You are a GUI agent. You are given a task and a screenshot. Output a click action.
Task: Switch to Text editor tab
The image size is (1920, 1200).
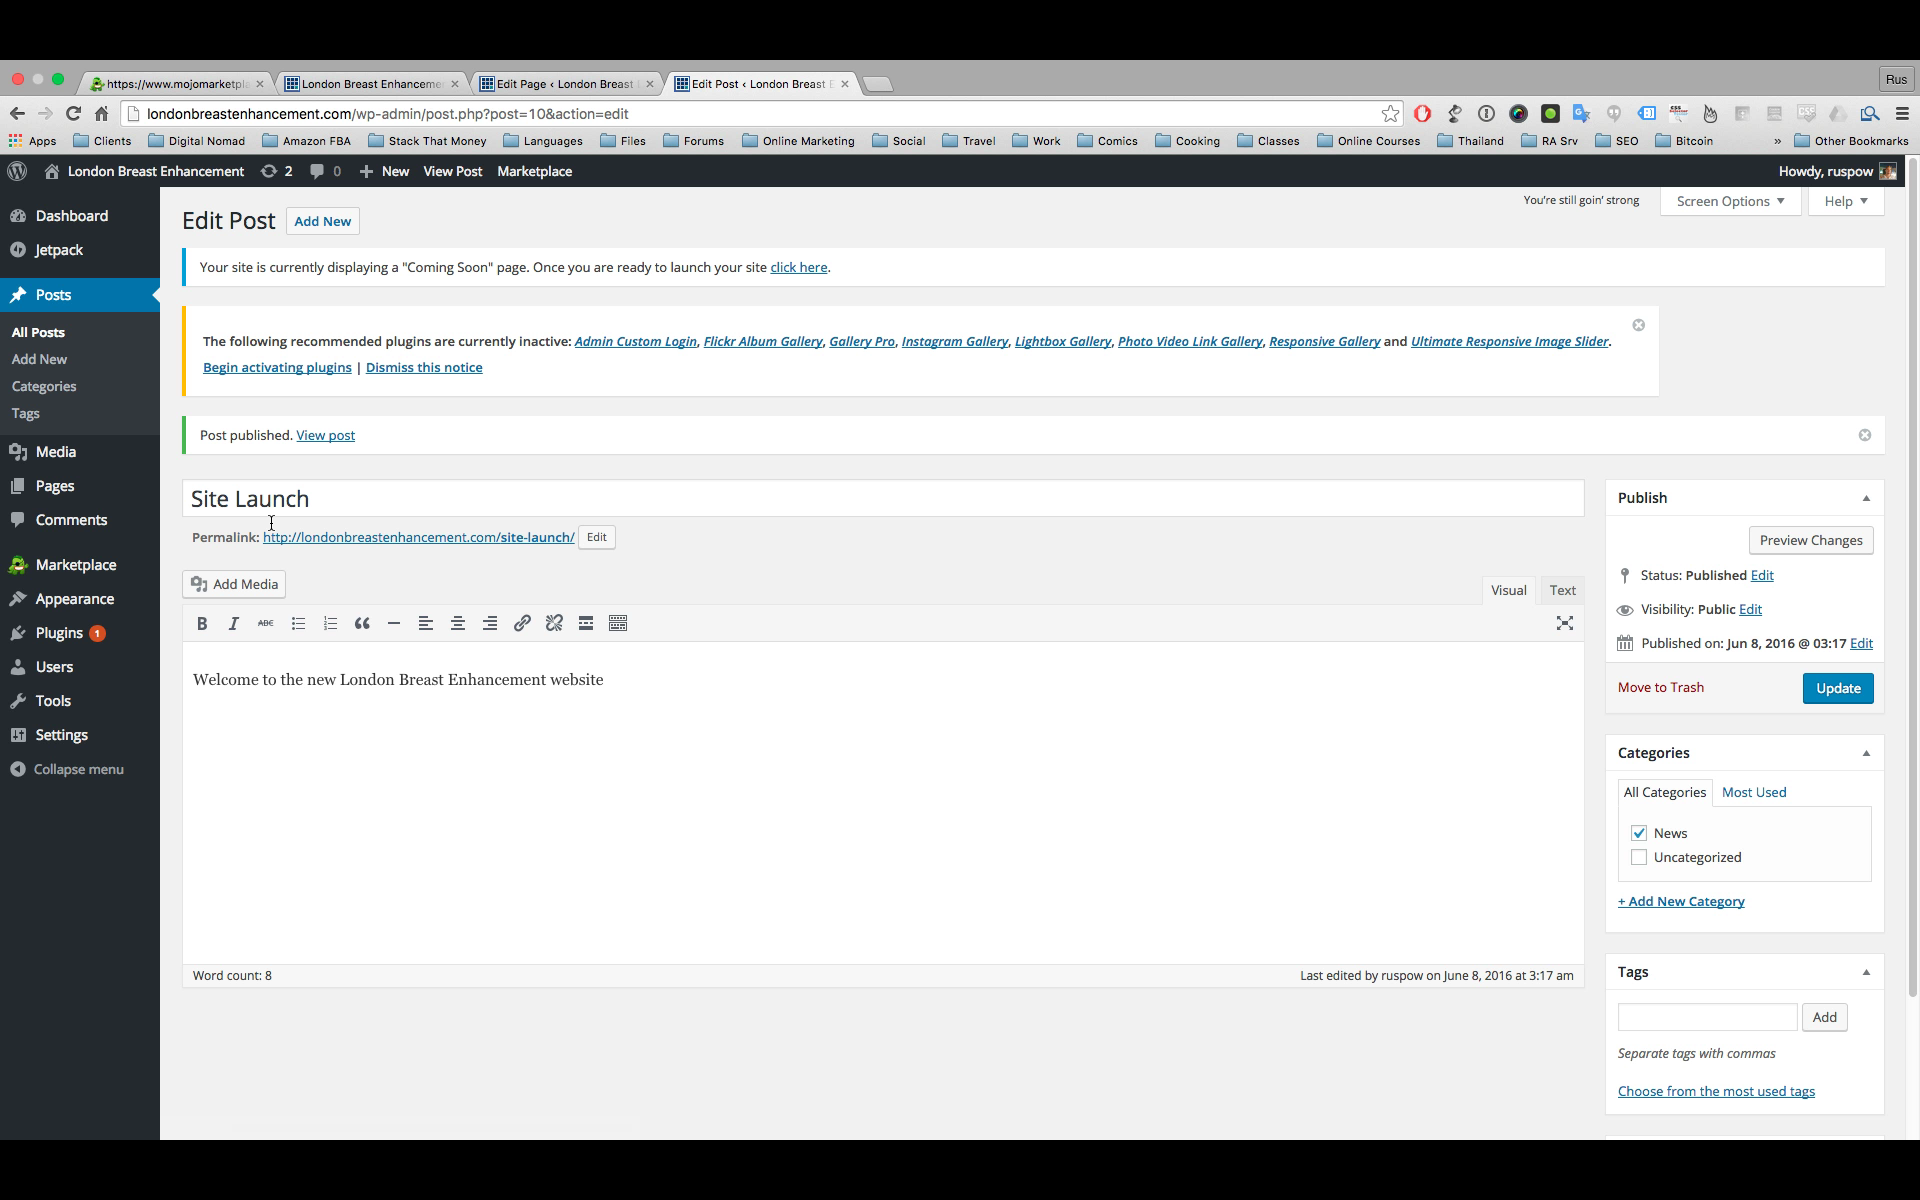(1563, 589)
